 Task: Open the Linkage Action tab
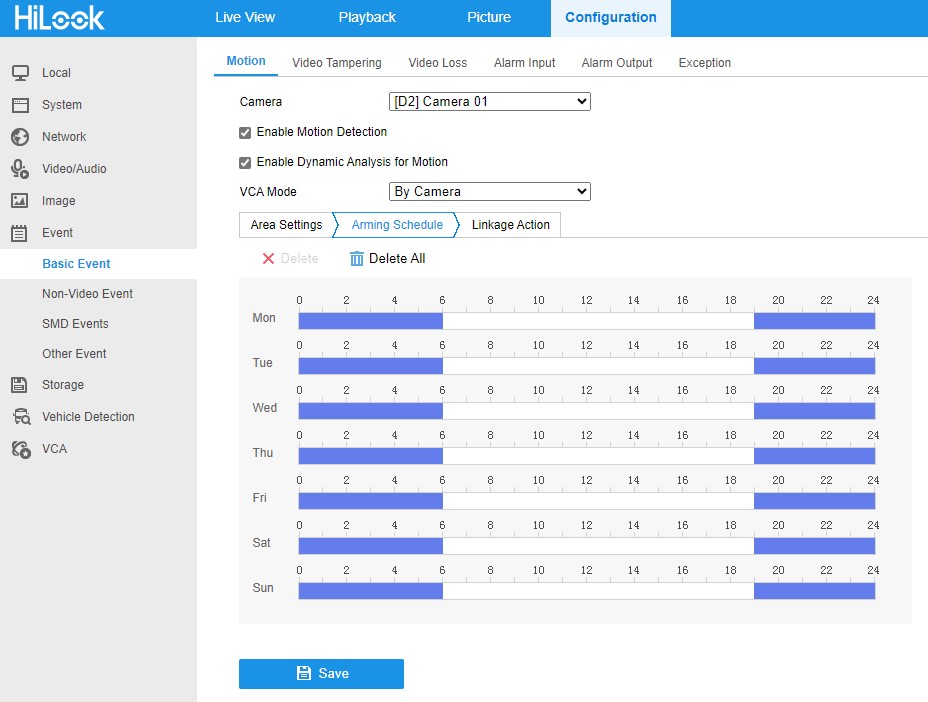(510, 225)
